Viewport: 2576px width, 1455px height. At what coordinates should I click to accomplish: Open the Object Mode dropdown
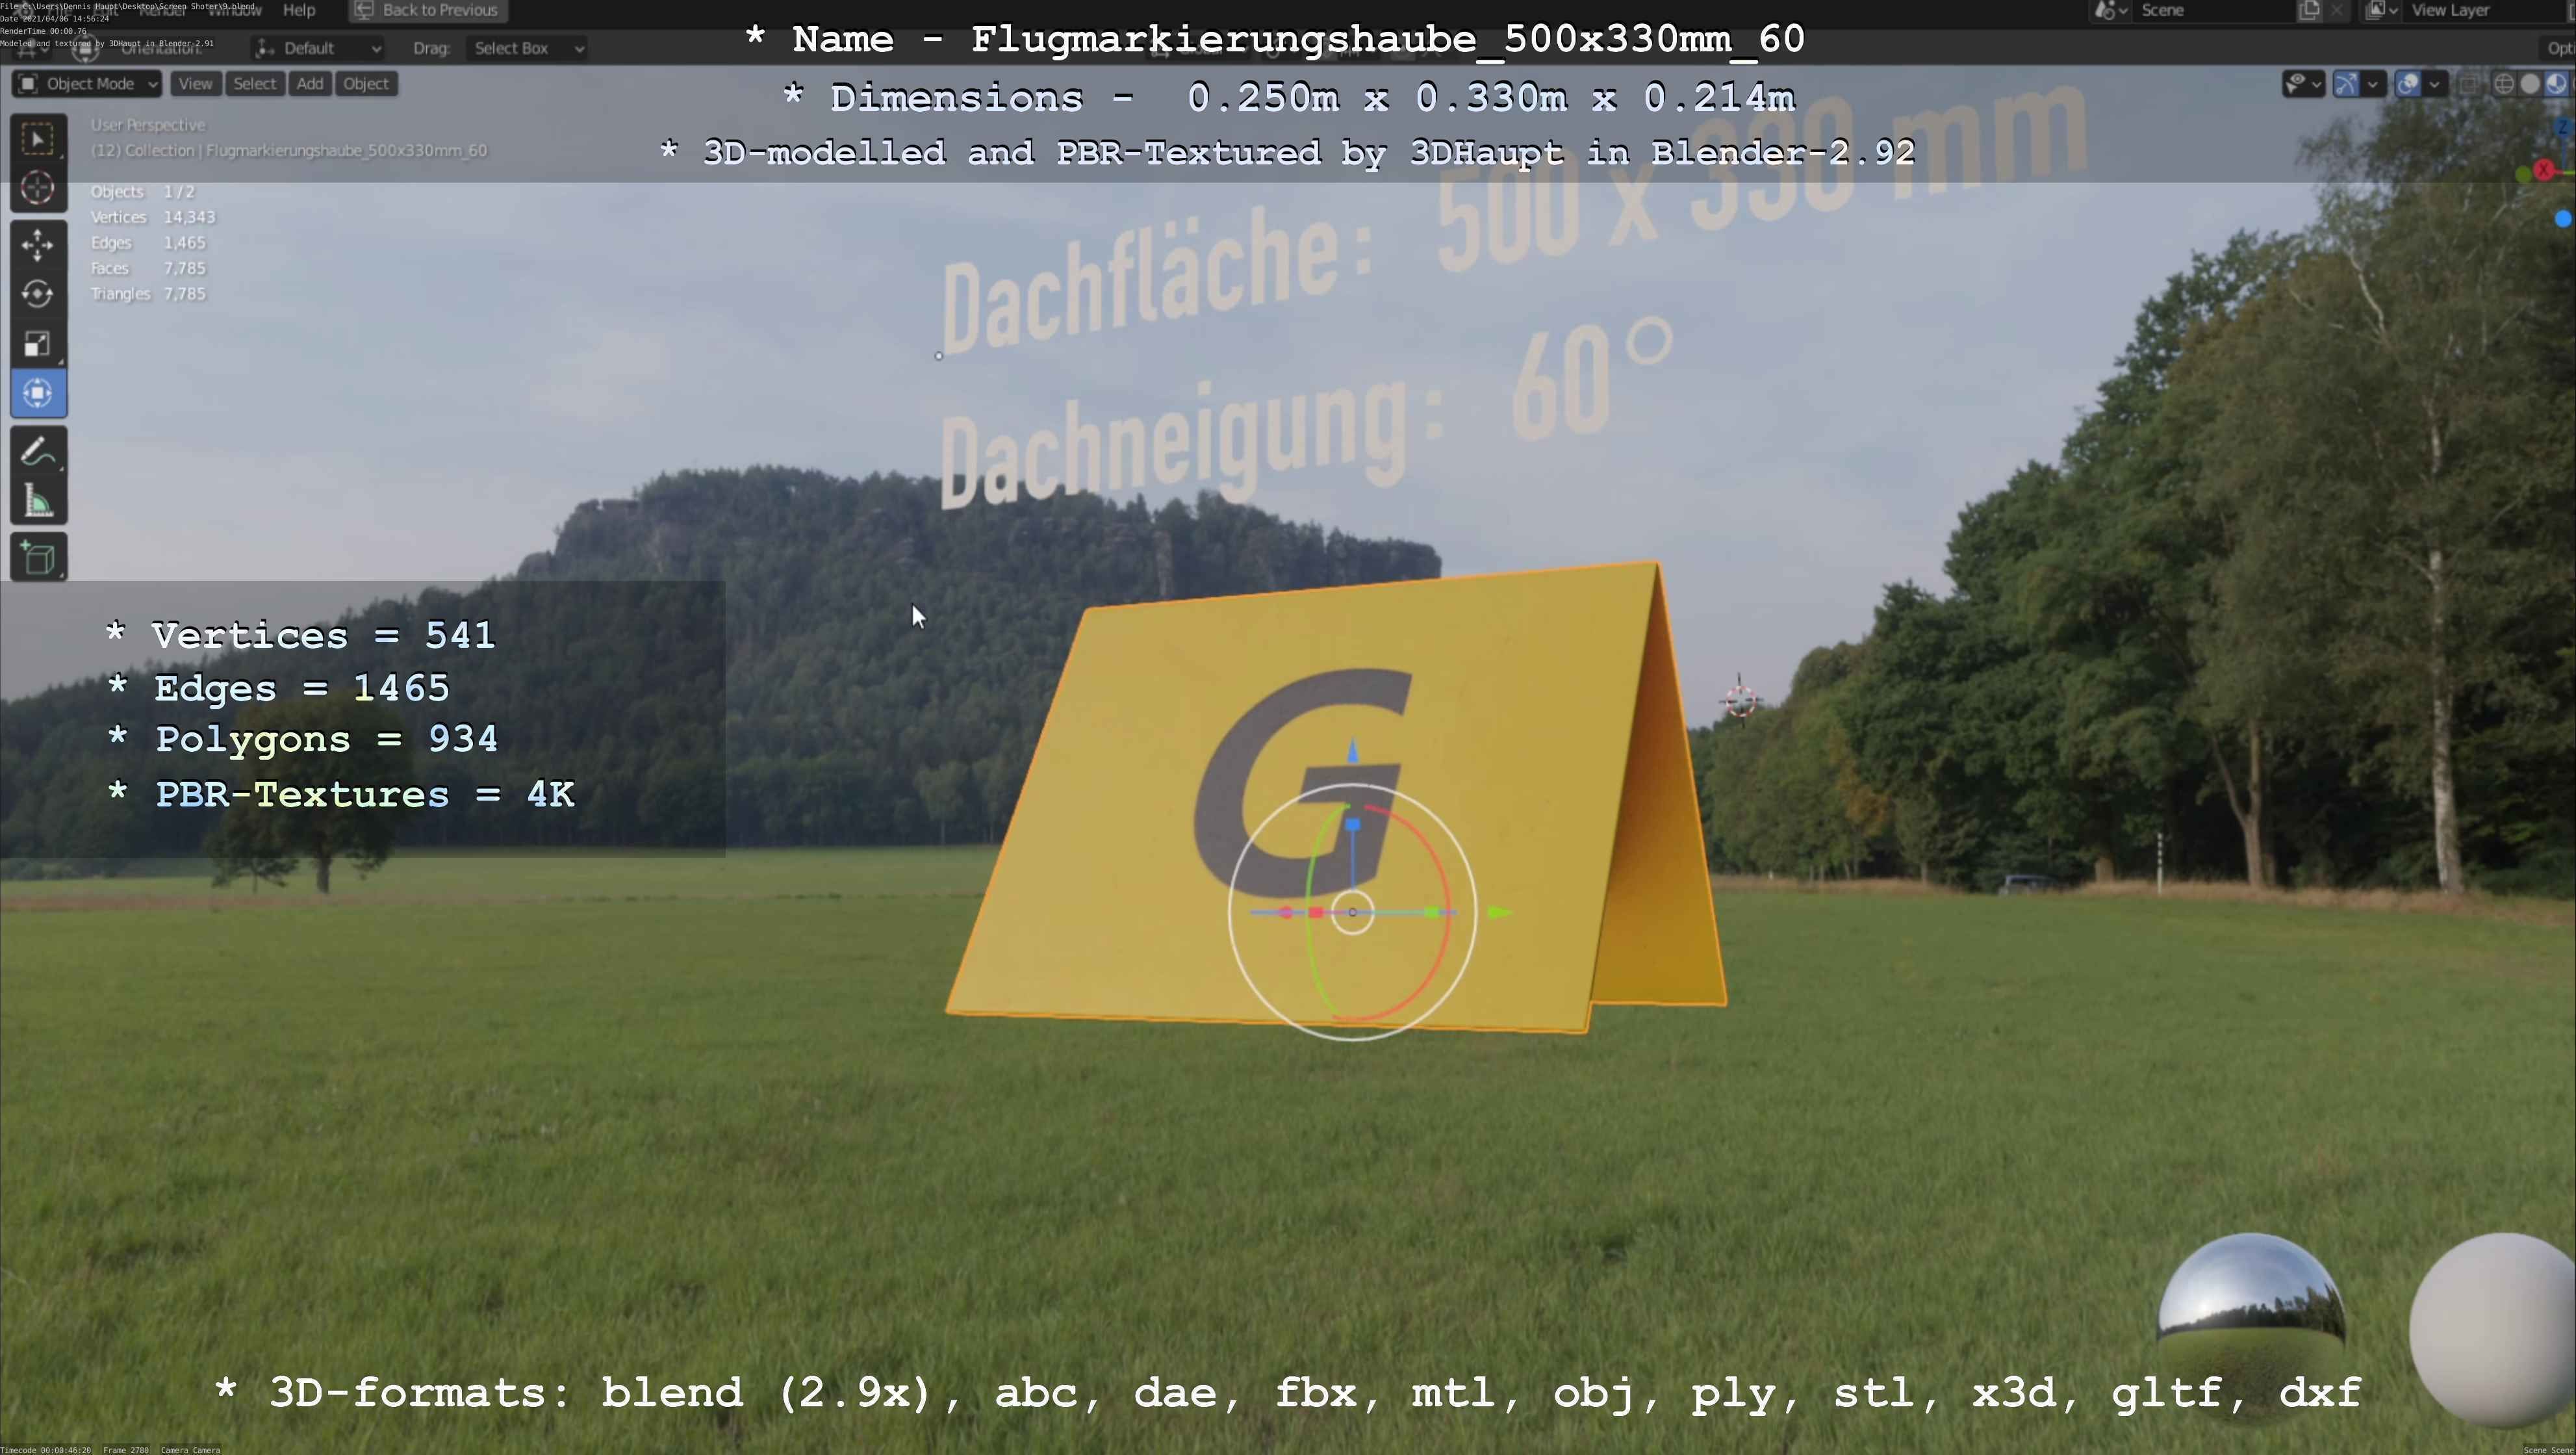87,84
